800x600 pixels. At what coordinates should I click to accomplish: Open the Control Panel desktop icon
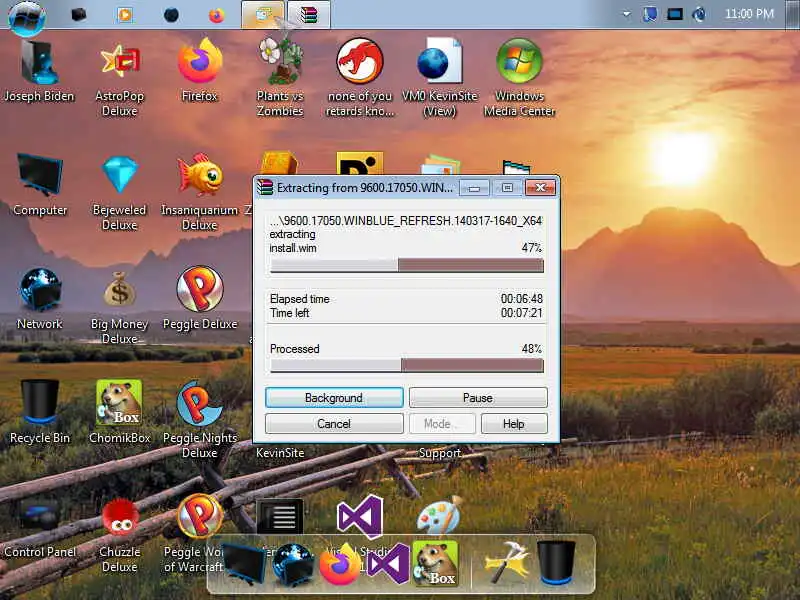coord(40,528)
